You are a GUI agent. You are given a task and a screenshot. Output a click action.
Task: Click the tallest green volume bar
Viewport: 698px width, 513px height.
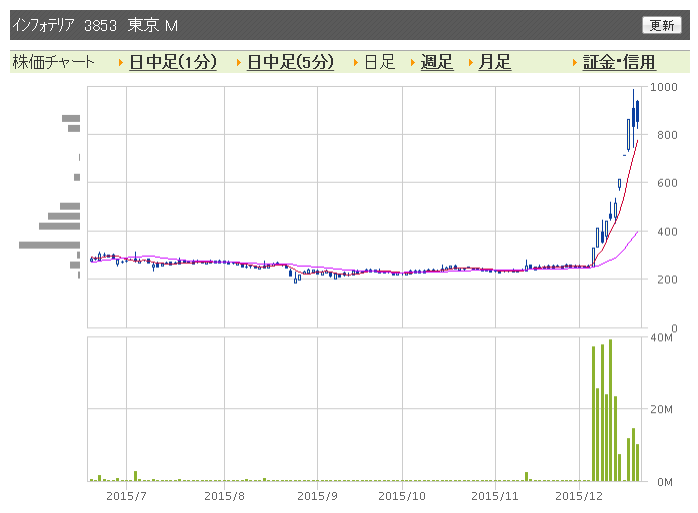[610, 410]
